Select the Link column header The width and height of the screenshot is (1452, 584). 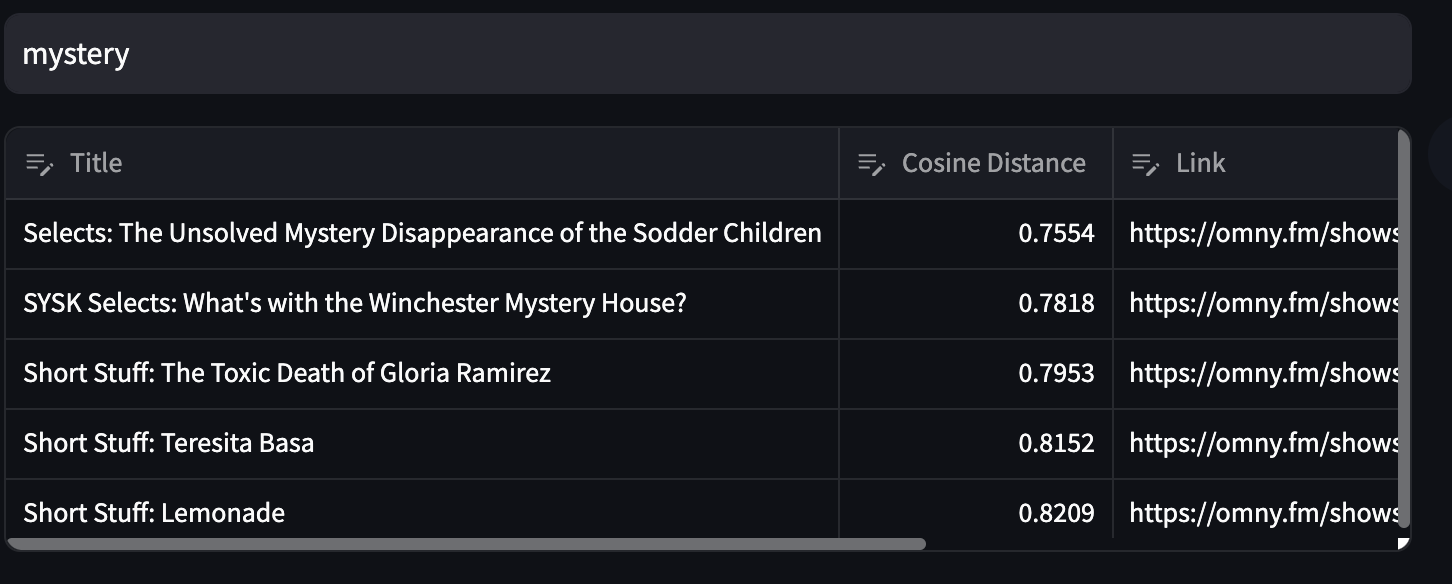click(x=1199, y=163)
